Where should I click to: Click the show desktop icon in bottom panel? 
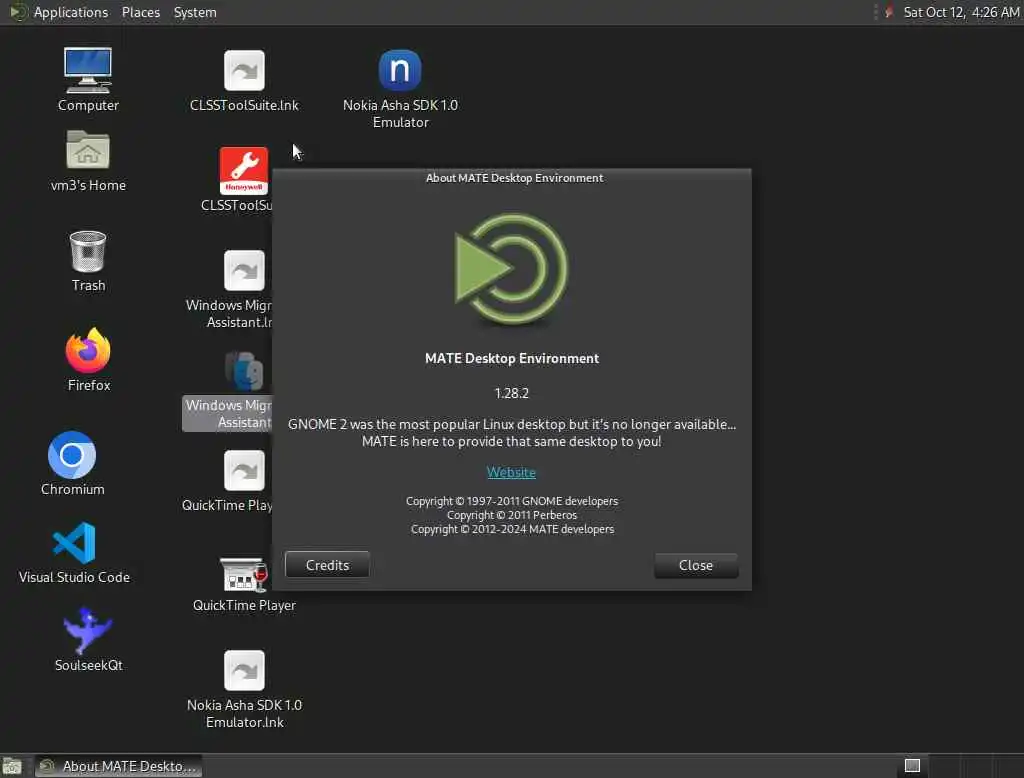tap(12, 766)
